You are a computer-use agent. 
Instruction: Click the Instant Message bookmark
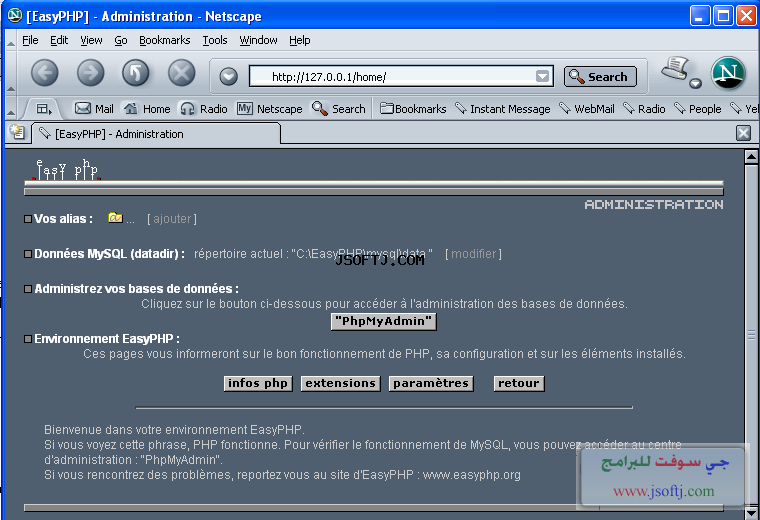pos(503,109)
